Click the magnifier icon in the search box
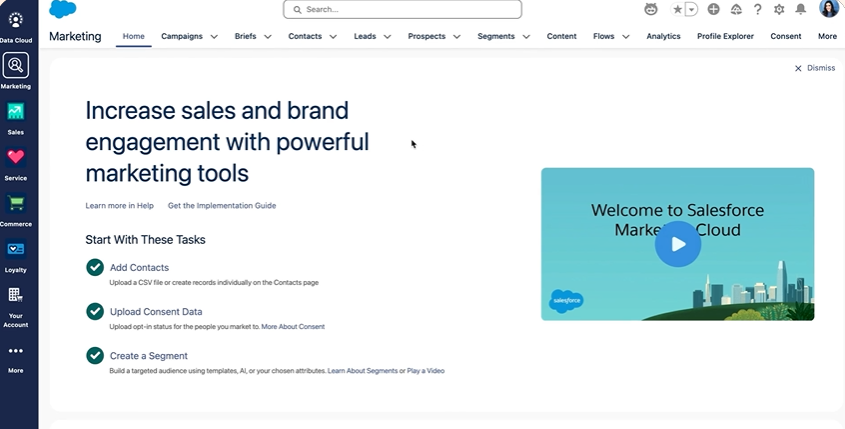The height and width of the screenshot is (429, 845). pyautogui.click(x=297, y=9)
